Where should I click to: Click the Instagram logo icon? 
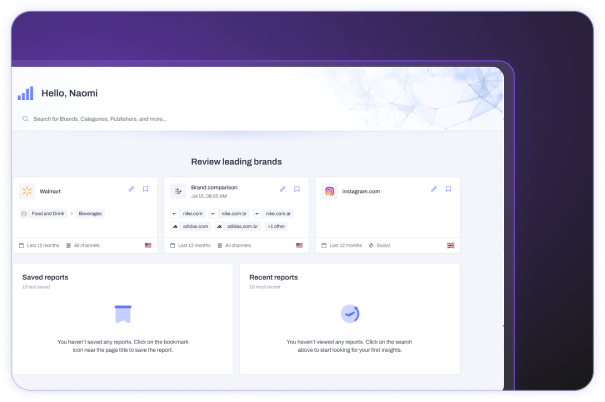click(329, 190)
